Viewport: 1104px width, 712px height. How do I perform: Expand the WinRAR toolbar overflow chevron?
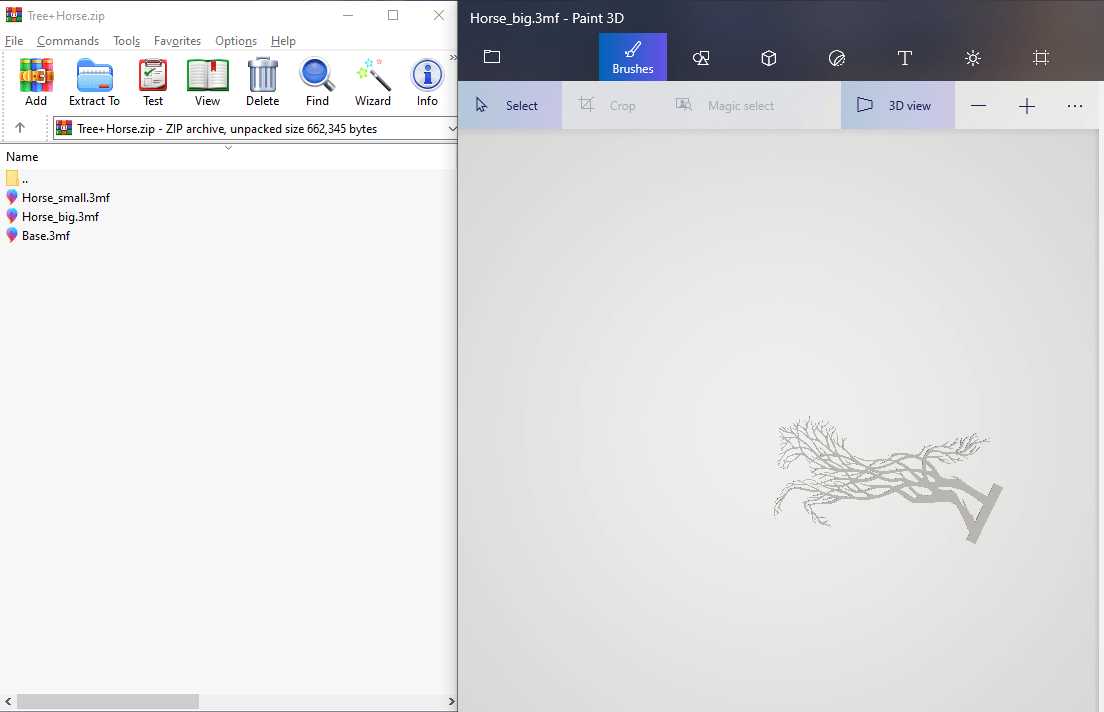click(x=453, y=58)
